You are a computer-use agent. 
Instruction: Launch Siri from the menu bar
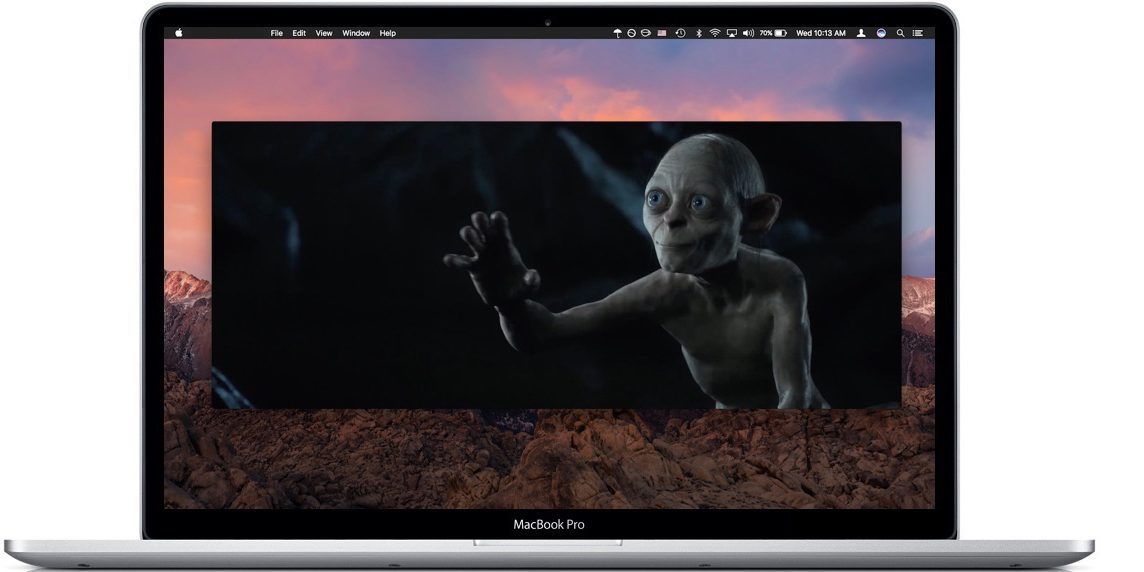click(881, 33)
